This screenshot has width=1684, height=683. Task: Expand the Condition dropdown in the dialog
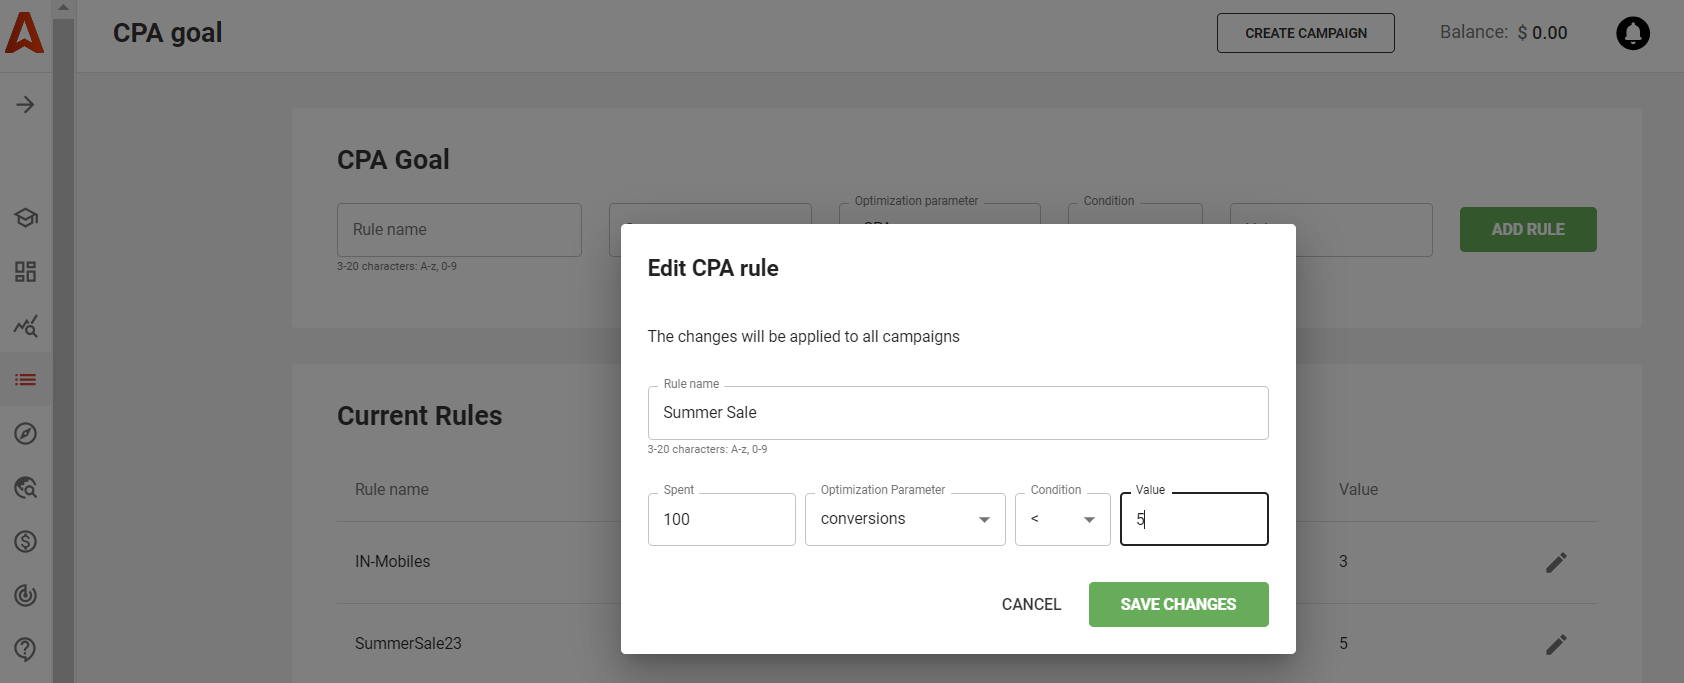(x=1062, y=519)
